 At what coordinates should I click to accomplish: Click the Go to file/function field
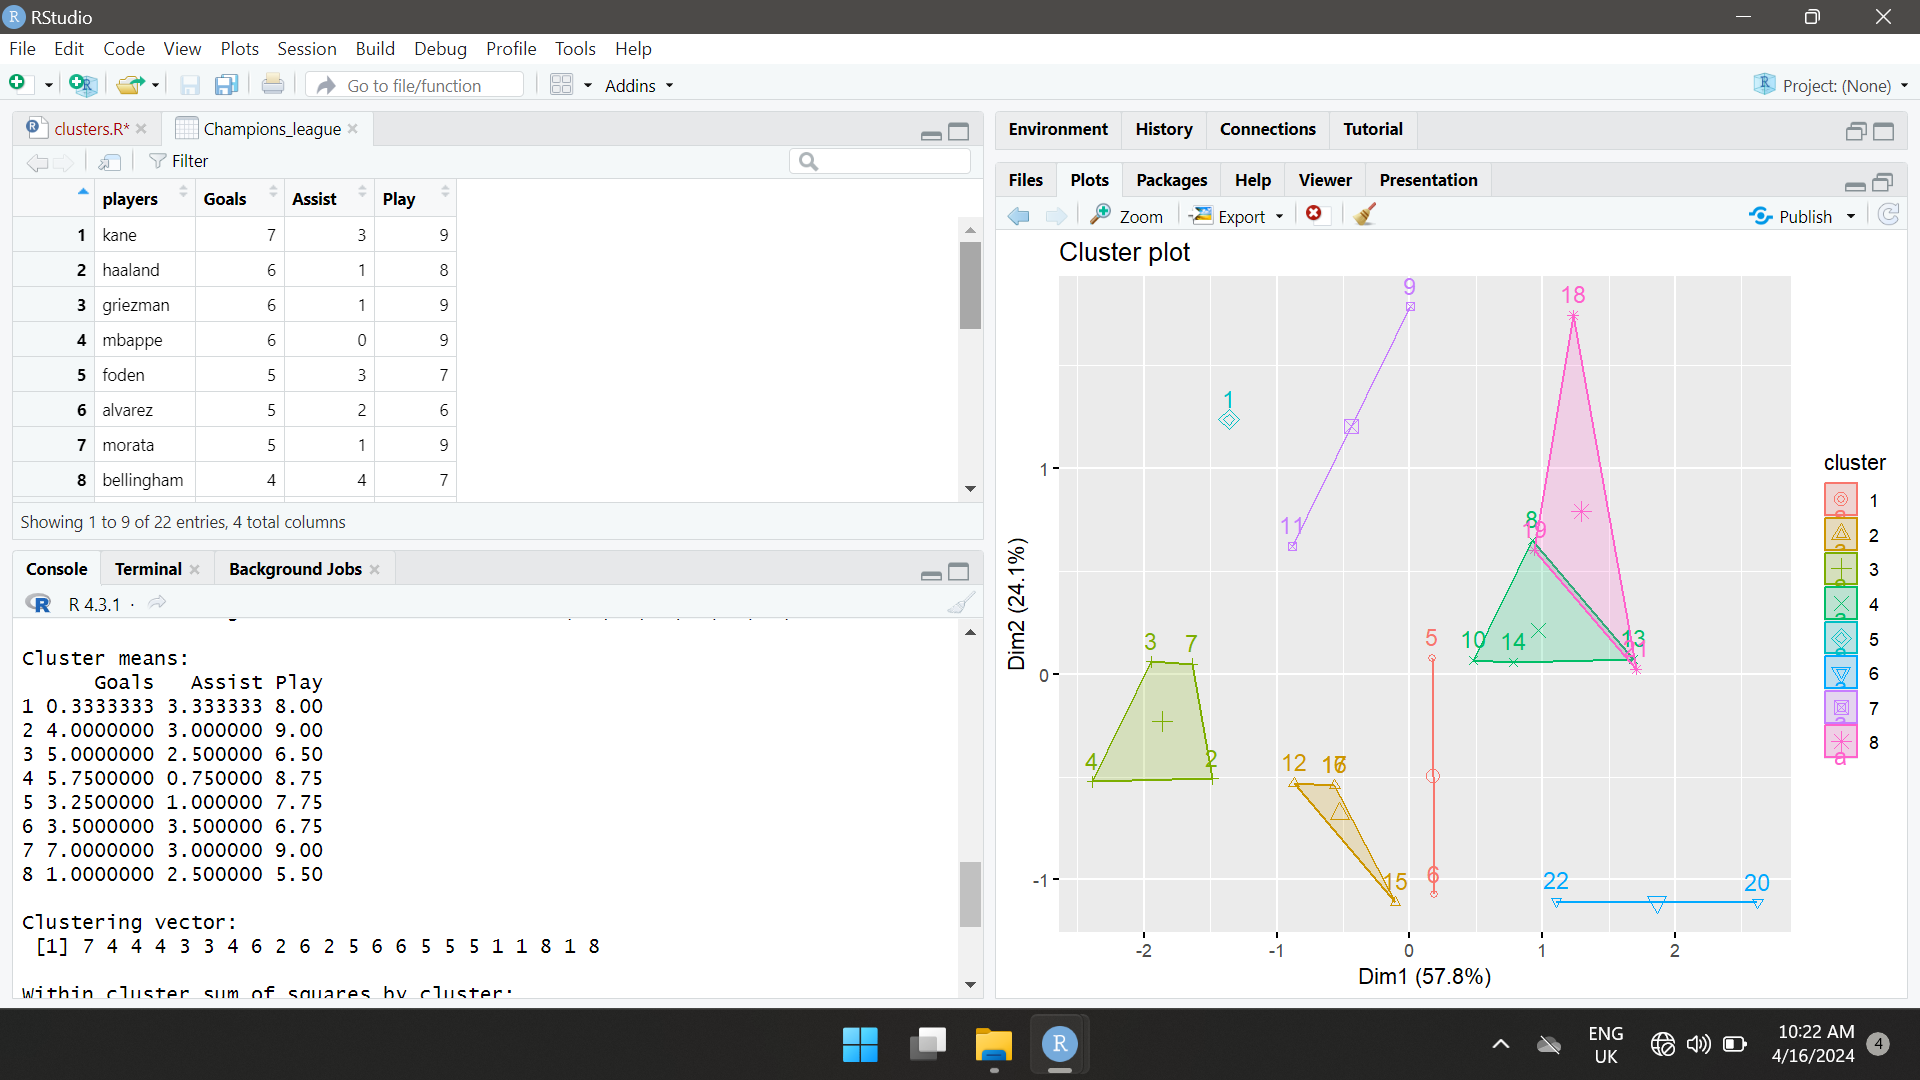coord(414,86)
